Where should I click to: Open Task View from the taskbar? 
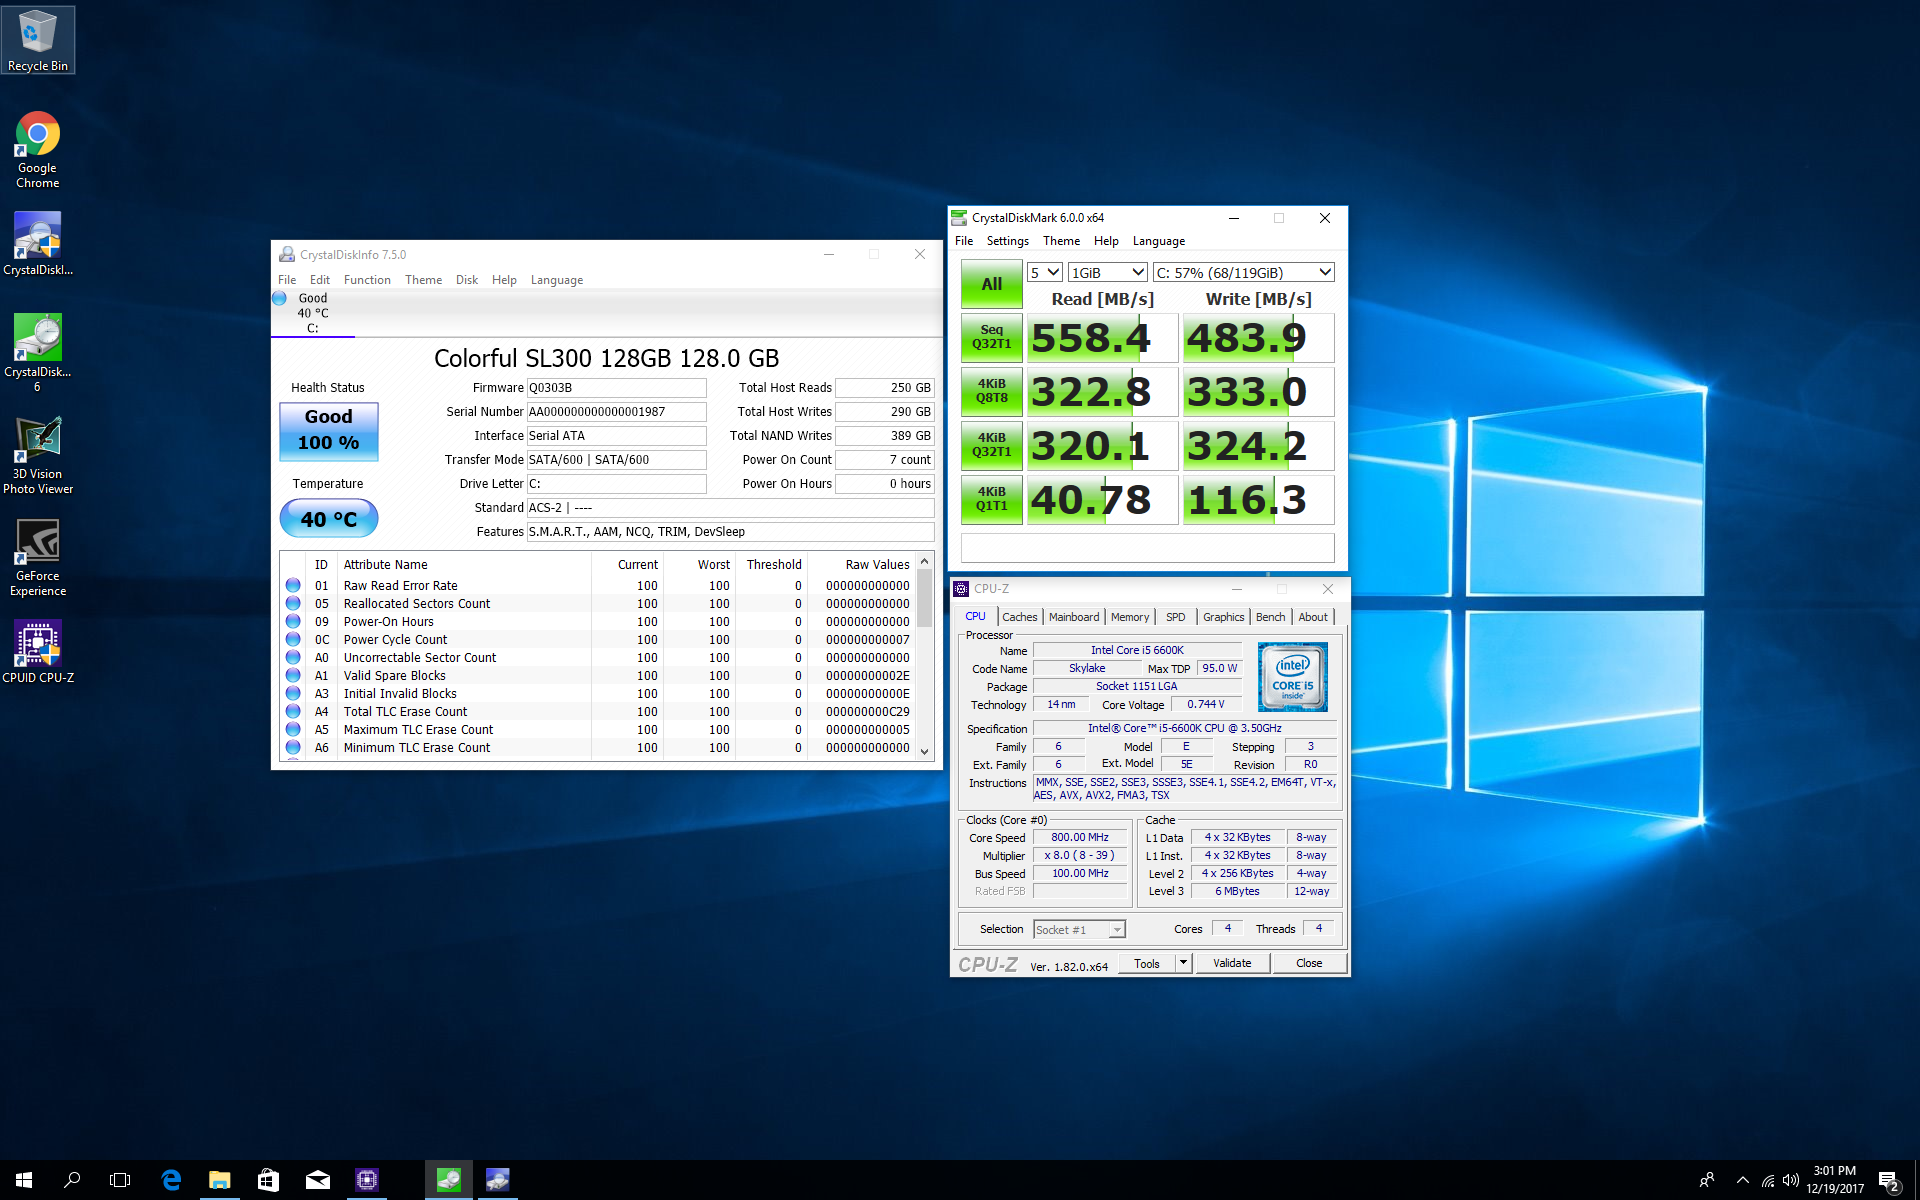click(120, 1180)
